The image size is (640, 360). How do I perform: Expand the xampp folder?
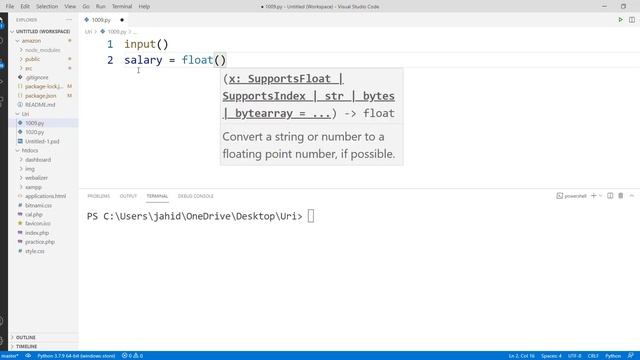tap(33, 187)
